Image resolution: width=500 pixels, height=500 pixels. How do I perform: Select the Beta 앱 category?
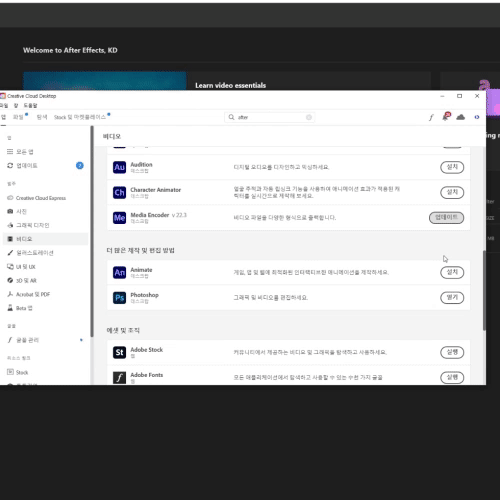pyautogui.click(x=20, y=308)
